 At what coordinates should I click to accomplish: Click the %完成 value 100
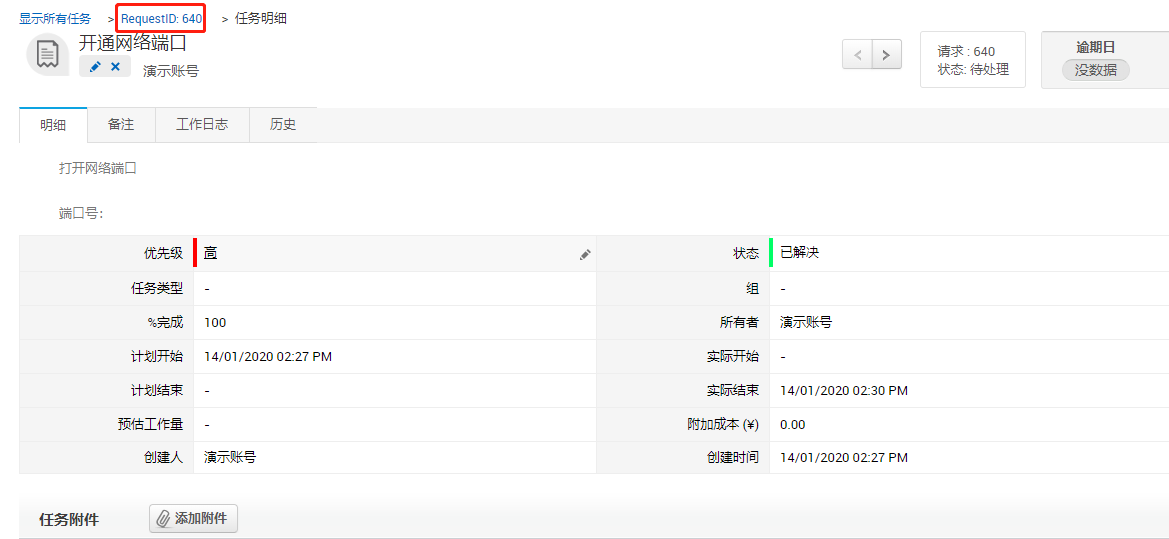[x=215, y=323]
